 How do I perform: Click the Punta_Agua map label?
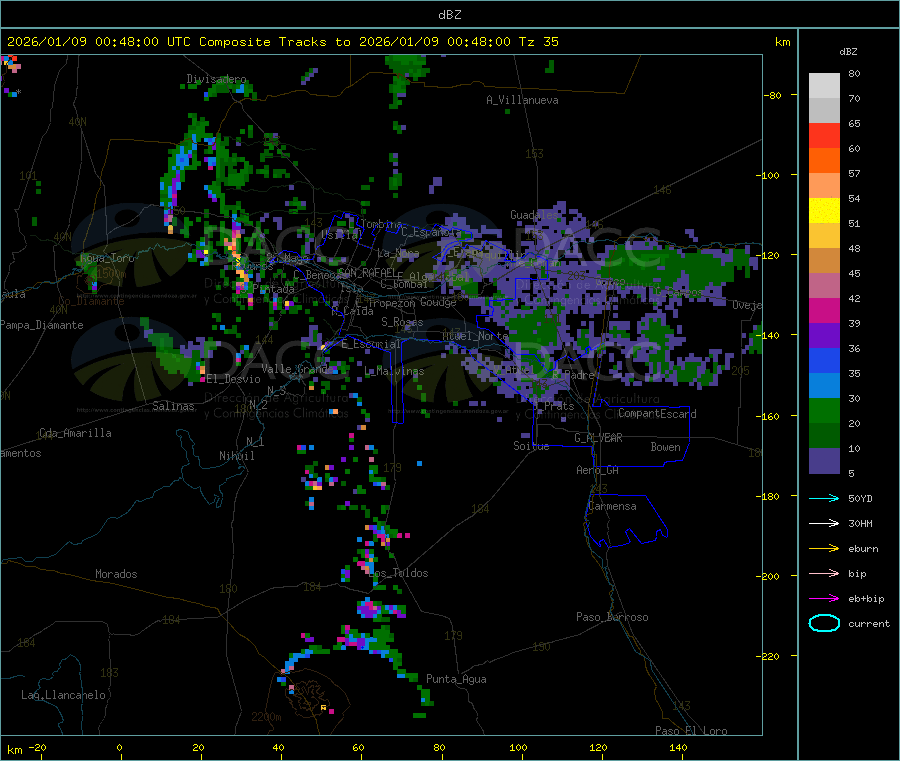pyautogui.click(x=456, y=679)
